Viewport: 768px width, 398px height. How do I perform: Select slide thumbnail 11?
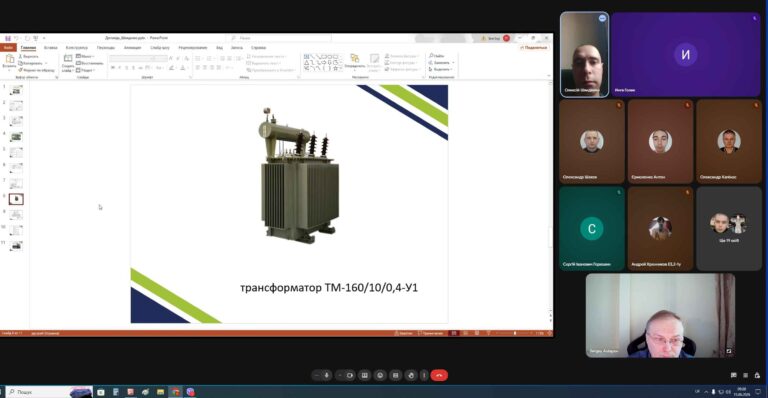16,246
